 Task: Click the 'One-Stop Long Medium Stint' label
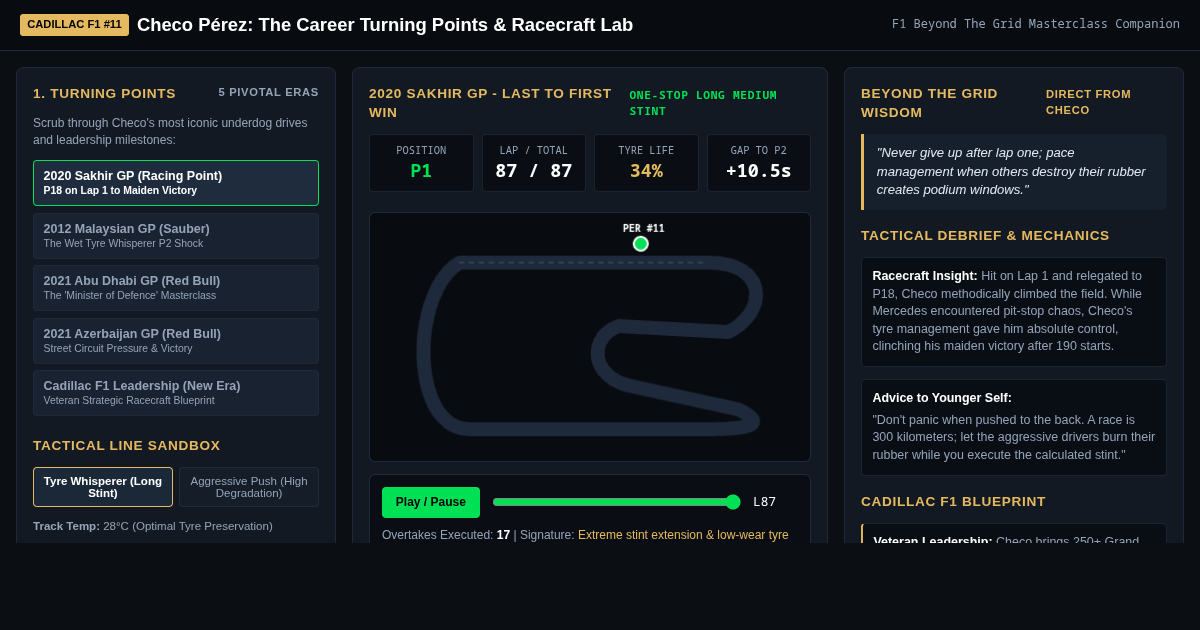point(703,103)
